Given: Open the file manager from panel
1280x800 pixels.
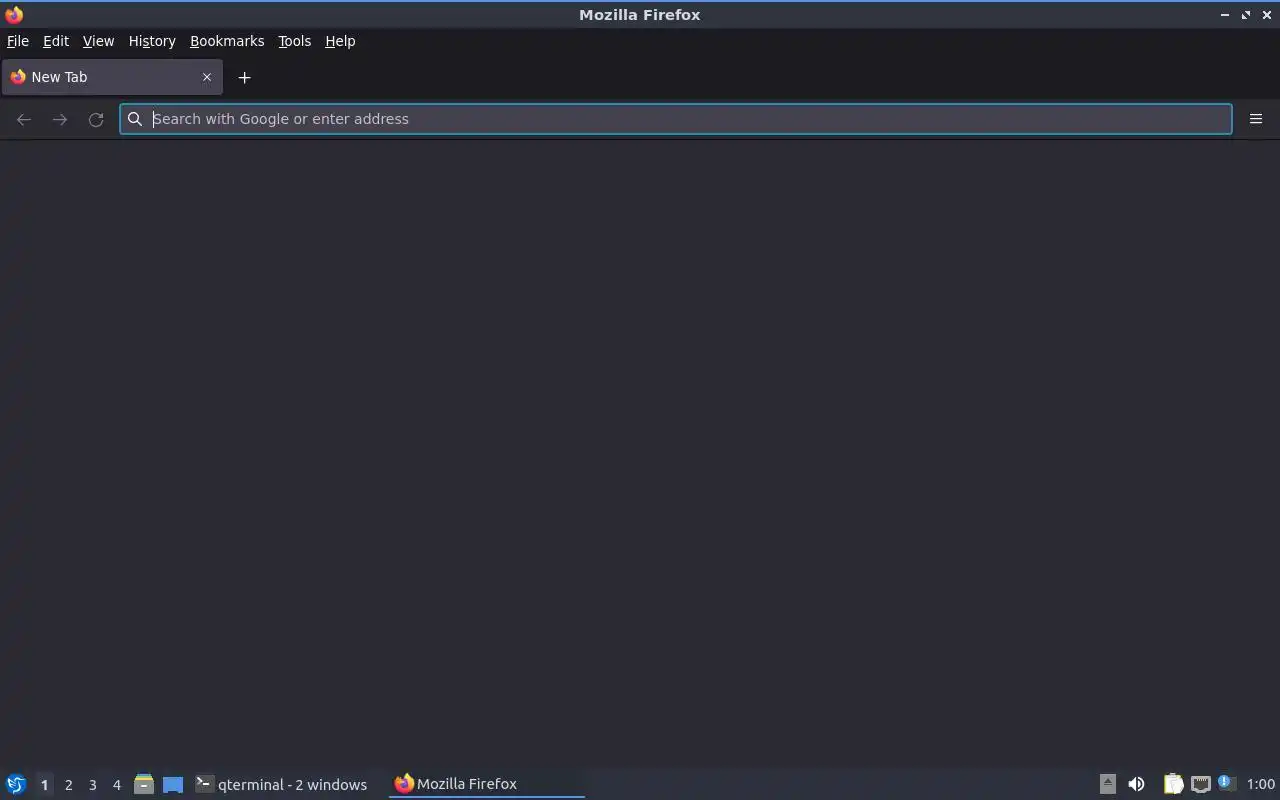Looking at the screenshot, I should (x=144, y=784).
